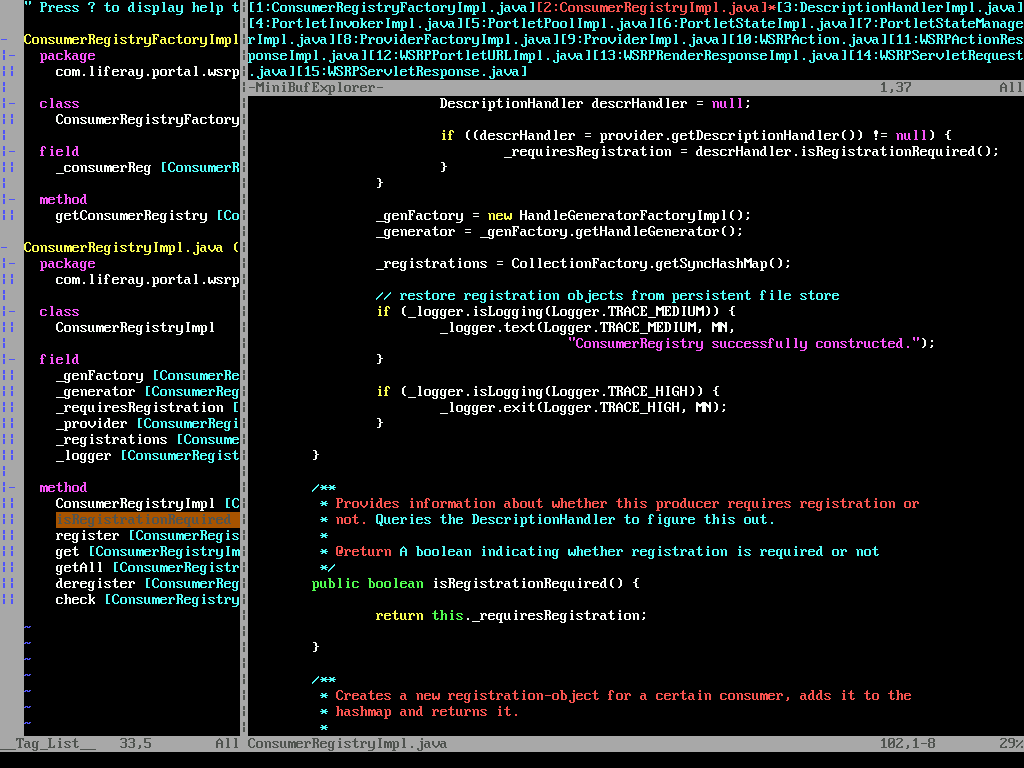
Task: Click the -MiniBufExplorer- status line label
Action: pyautogui.click(x=315, y=88)
